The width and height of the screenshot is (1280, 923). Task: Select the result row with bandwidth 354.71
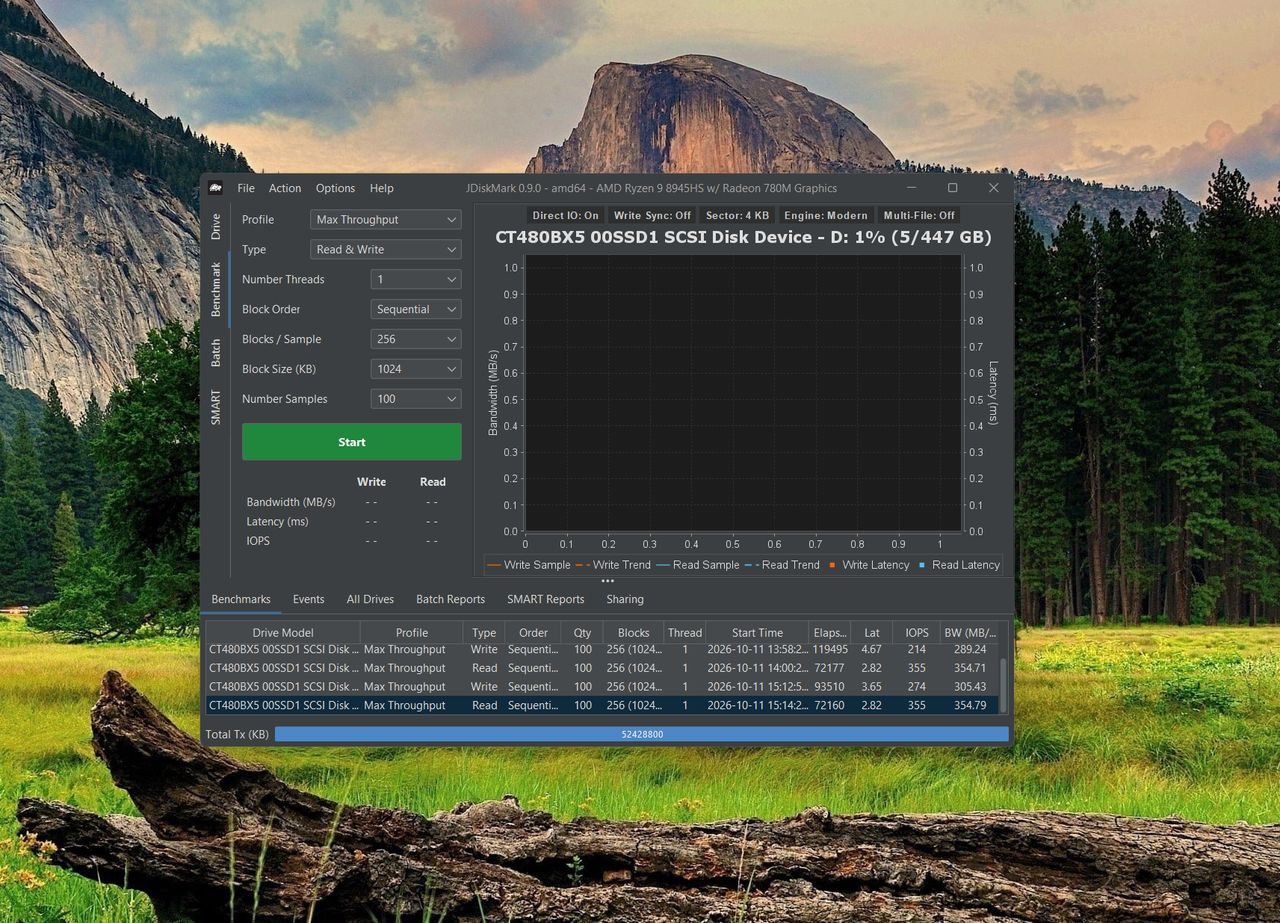(602, 668)
